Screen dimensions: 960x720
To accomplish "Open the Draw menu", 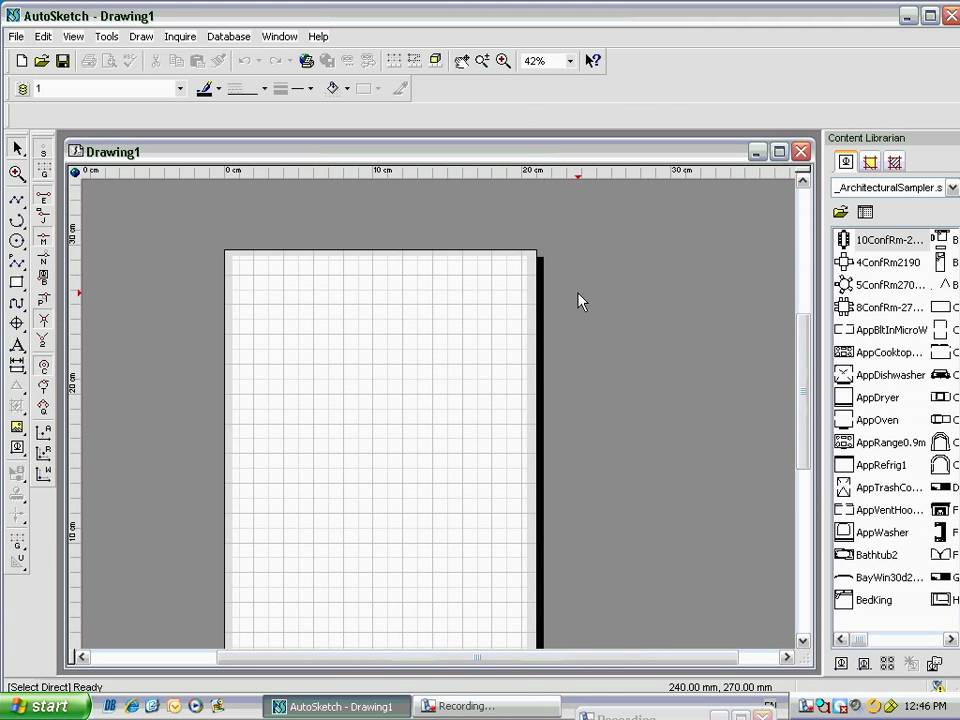I will 141,37.
